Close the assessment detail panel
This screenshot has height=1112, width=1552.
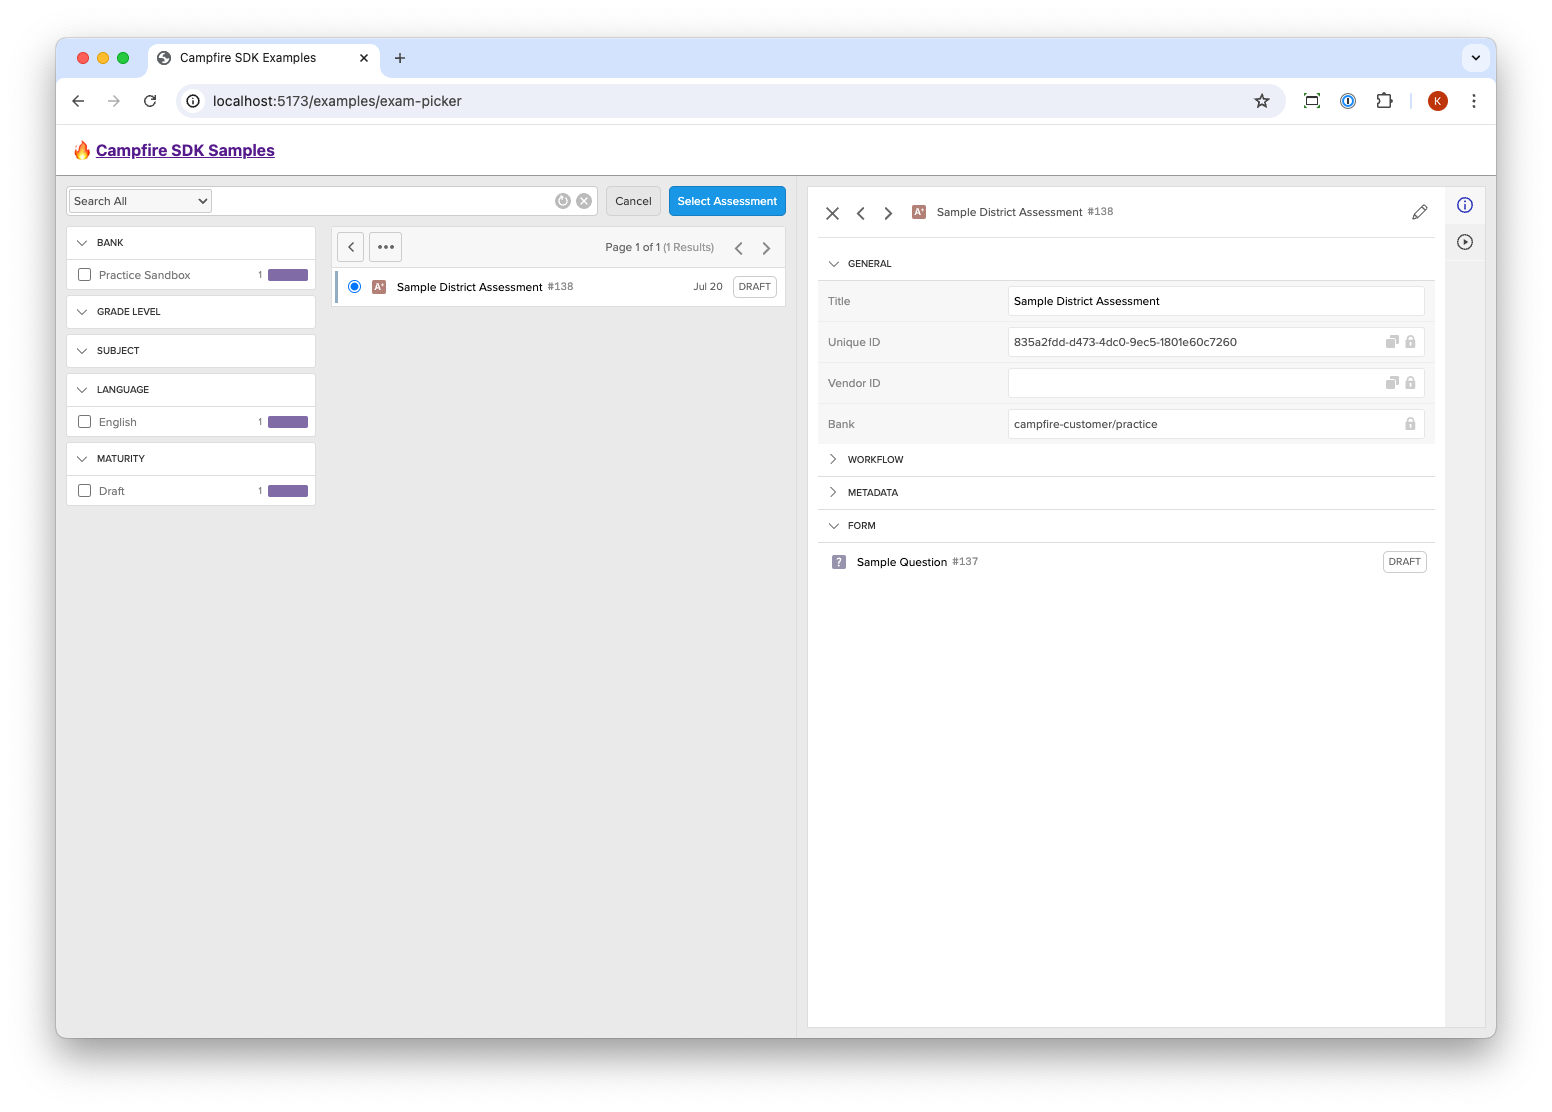(x=832, y=213)
